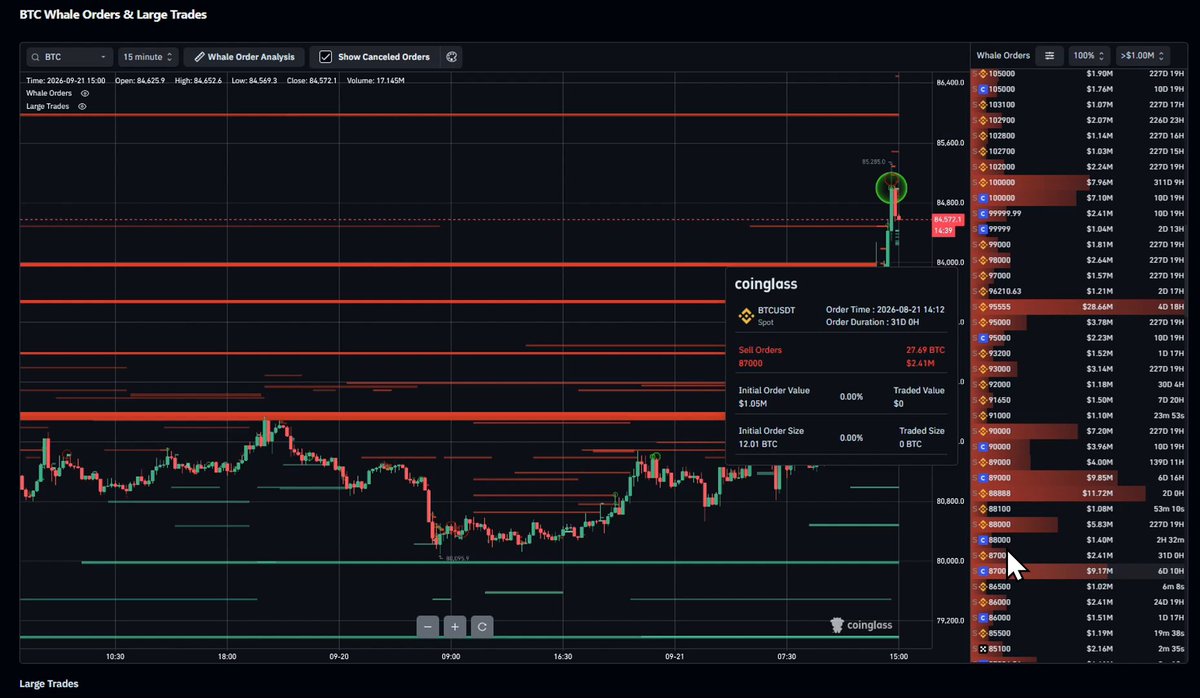Open the >$1.00M order size filter
1200x698 pixels.
(x=1143, y=56)
